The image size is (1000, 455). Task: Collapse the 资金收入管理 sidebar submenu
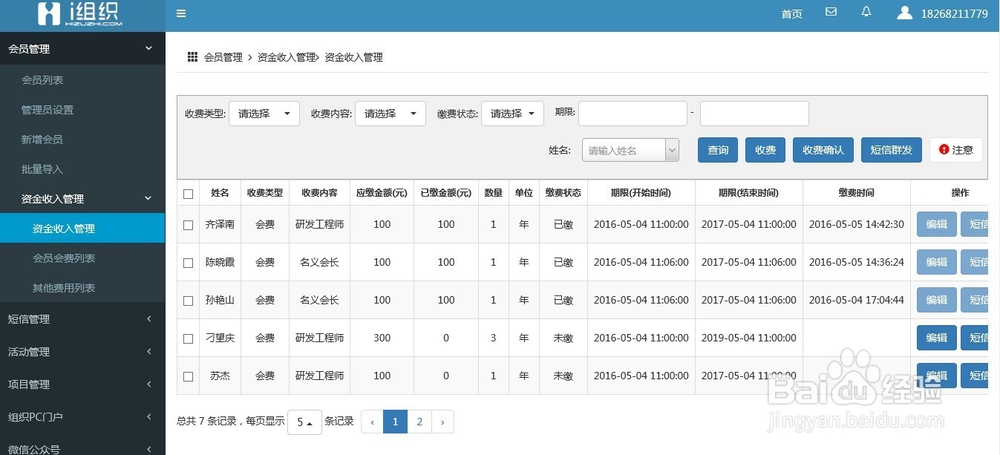(82, 199)
